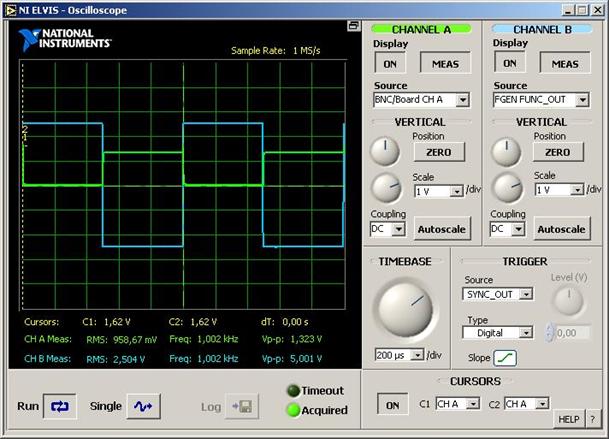The width and height of the screenshot is (609, 439).
Task: Click the Timeout indicator LED
Action: pos(293,390)
